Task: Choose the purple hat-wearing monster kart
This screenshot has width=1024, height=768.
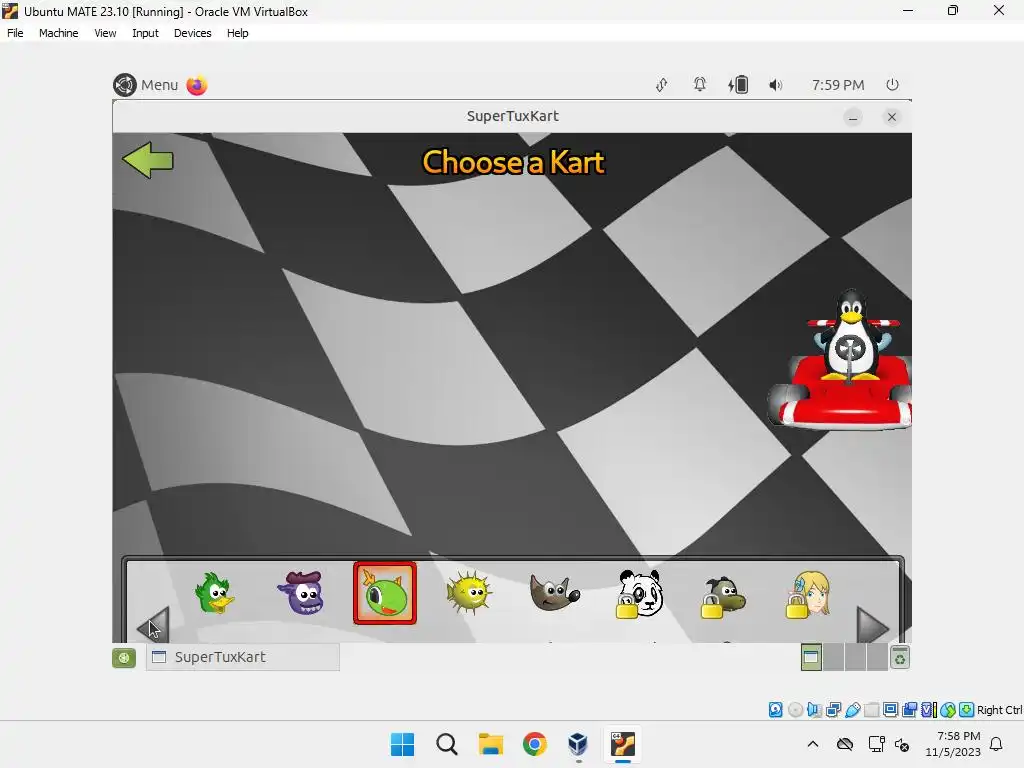Action: pyautogui.click(x=300, y=593)
